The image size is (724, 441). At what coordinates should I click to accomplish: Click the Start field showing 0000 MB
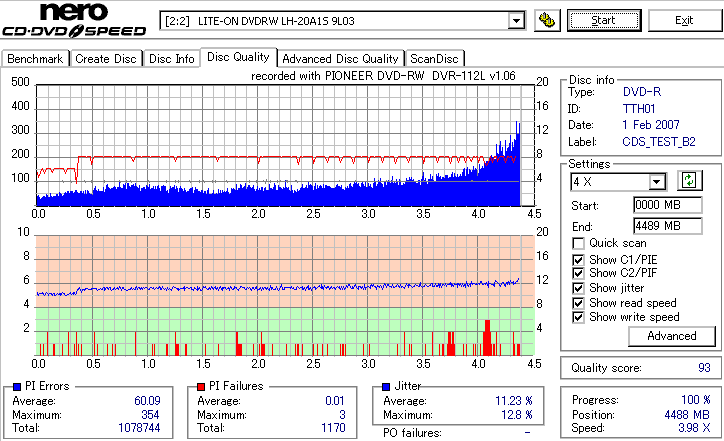(668, 205)
